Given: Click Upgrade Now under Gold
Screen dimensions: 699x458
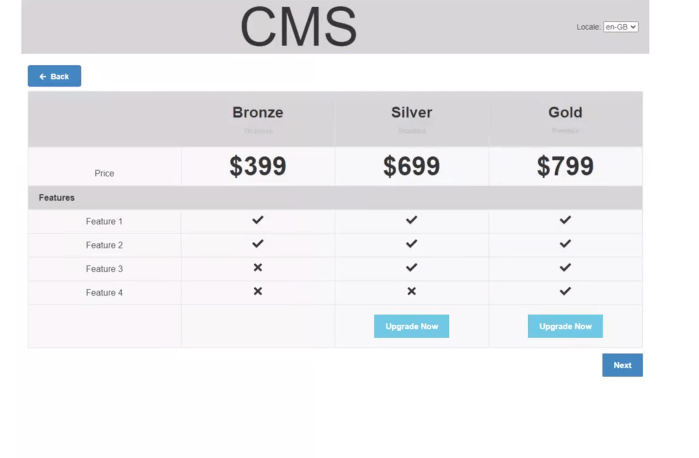Looking at the screenshot, I should 565,326.
